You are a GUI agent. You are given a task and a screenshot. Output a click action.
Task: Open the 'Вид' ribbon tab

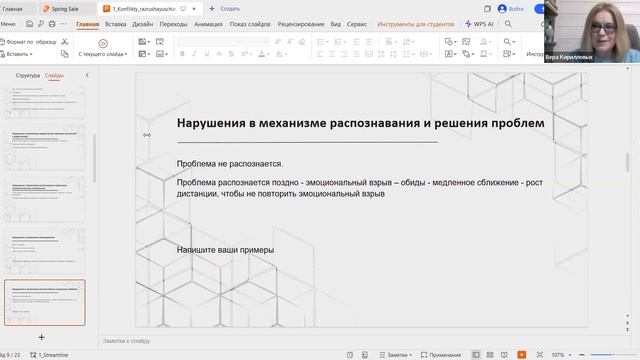(x=336, y=24)
